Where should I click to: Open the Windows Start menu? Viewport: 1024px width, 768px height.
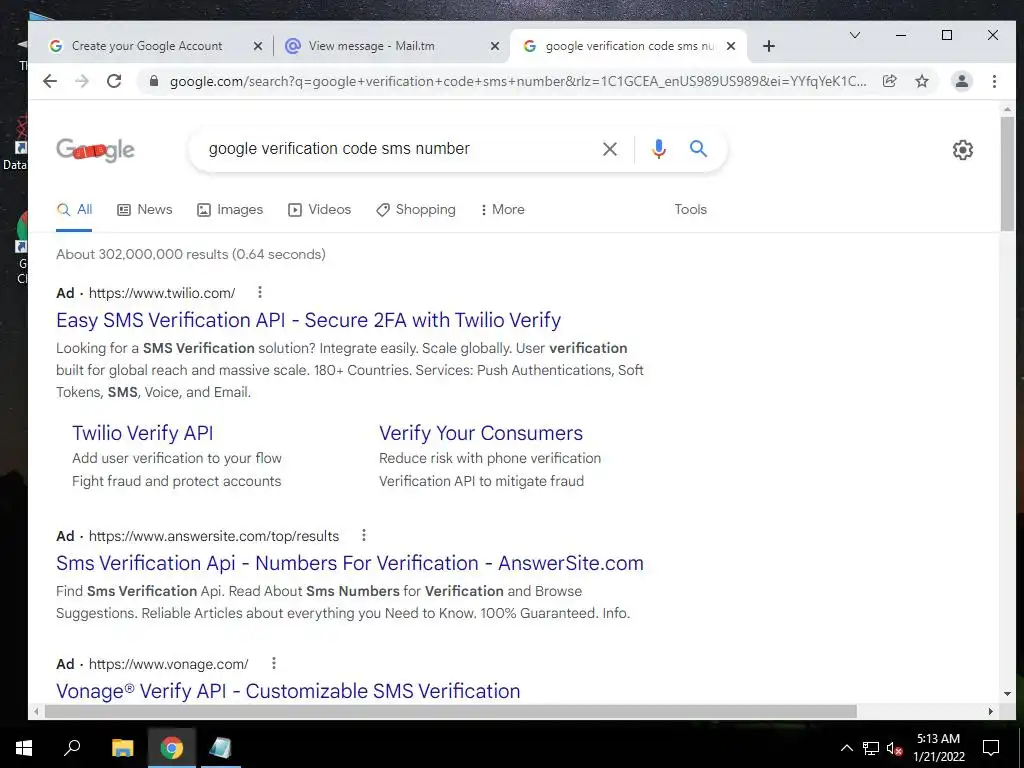pos(24,748)
